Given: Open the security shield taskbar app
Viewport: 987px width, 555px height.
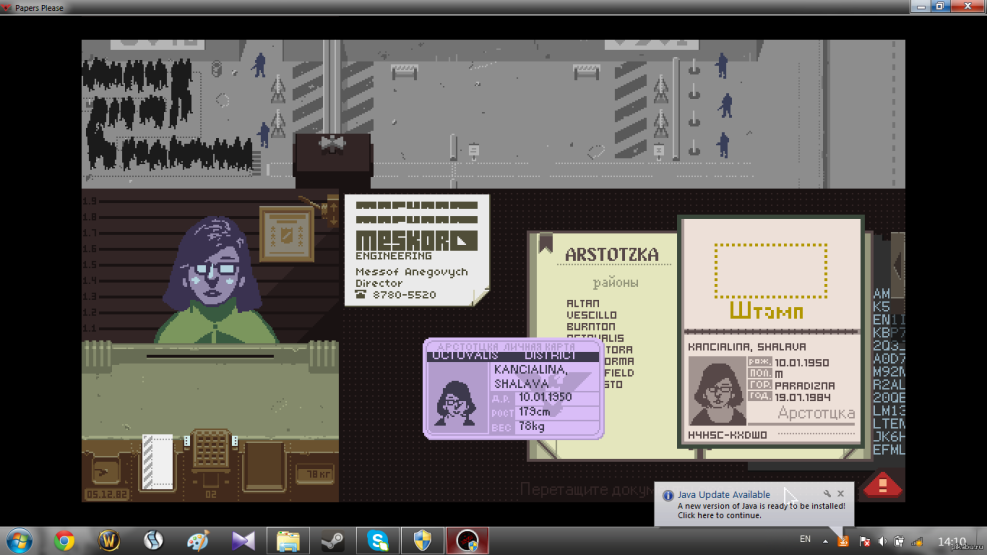Looking at the screenshot, I should [x=422, y=541].
